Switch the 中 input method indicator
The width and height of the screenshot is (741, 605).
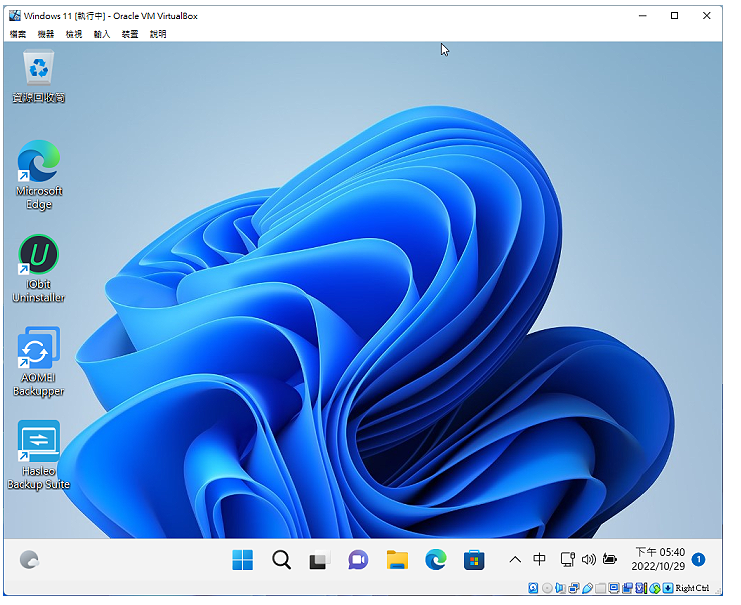(x=539, y=560)
